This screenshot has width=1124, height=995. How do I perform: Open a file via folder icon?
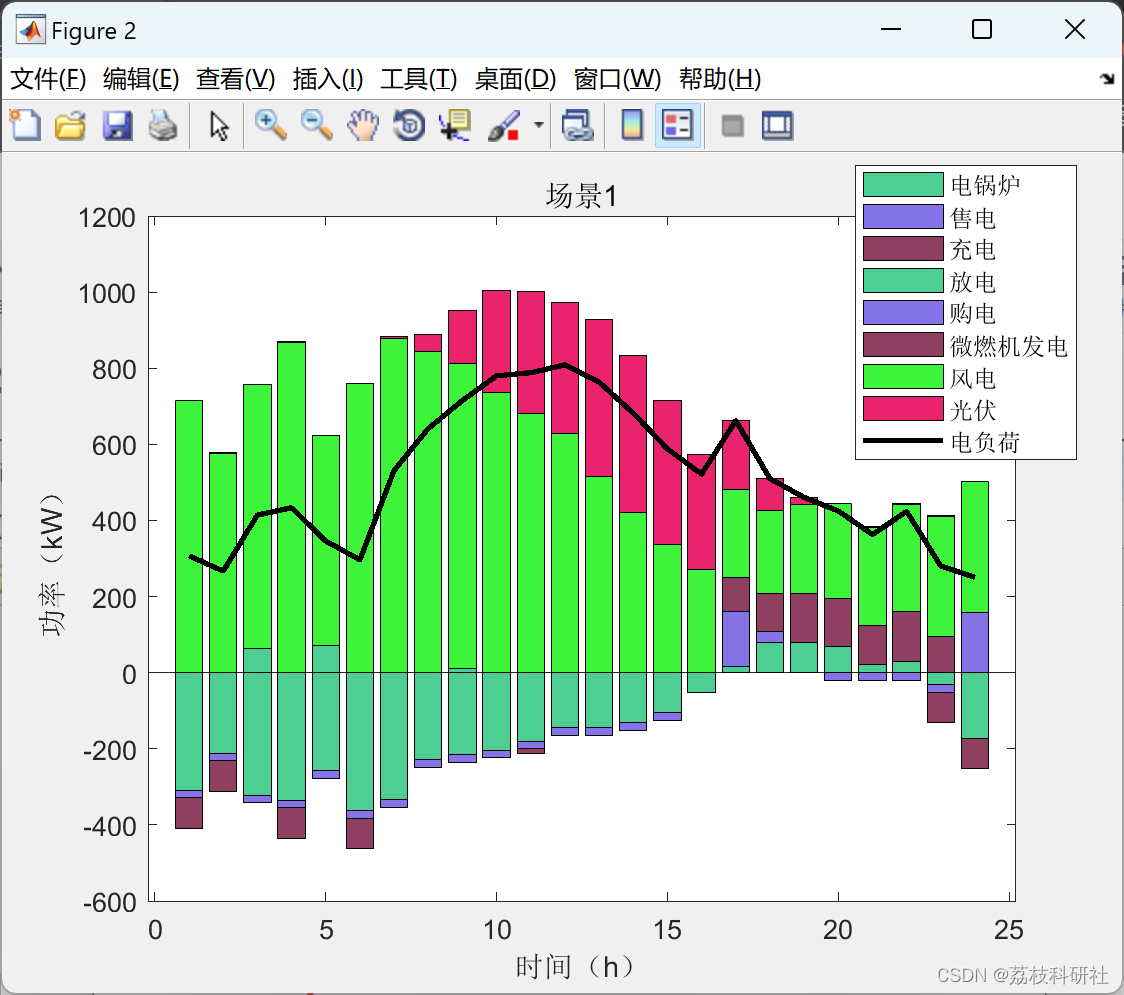click(70, 125)
